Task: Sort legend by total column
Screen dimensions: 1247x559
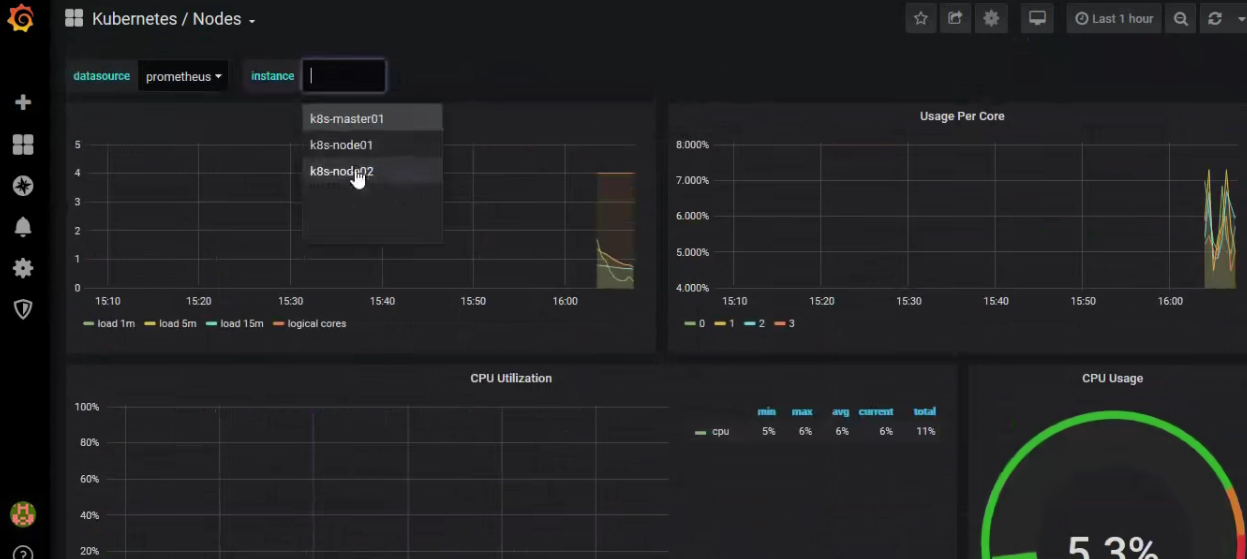Action: click(924, 412)
